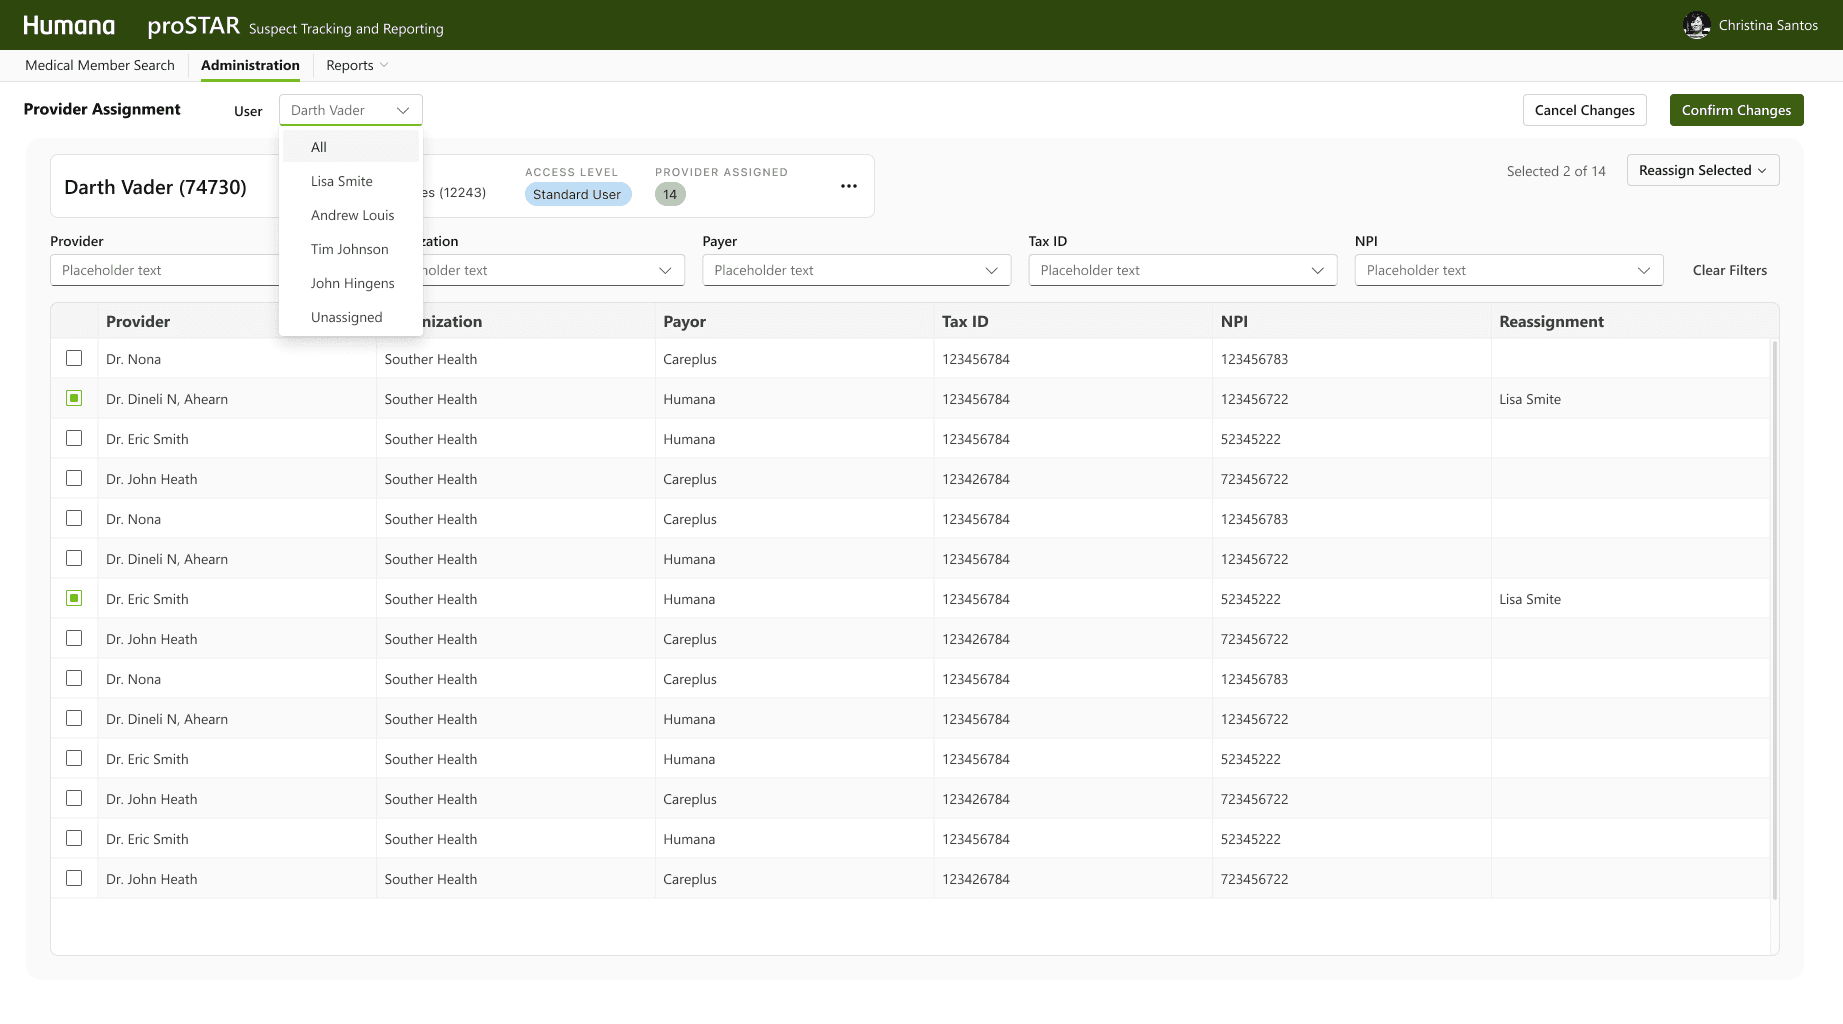This screenshot has width=1843, height=1024.
Task: Tick the last Dr. John Heath row checkbox
Action: [74, 878]
